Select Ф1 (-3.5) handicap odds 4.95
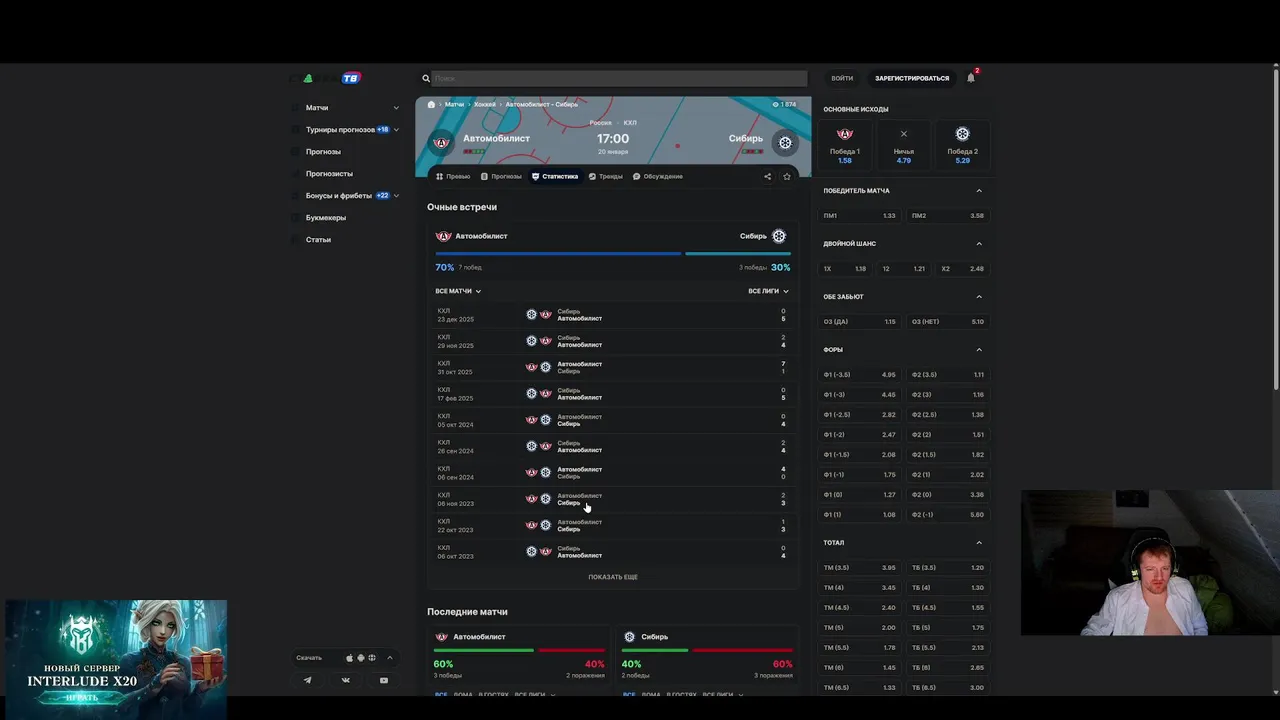1280x720 pixels. [860, 375]
